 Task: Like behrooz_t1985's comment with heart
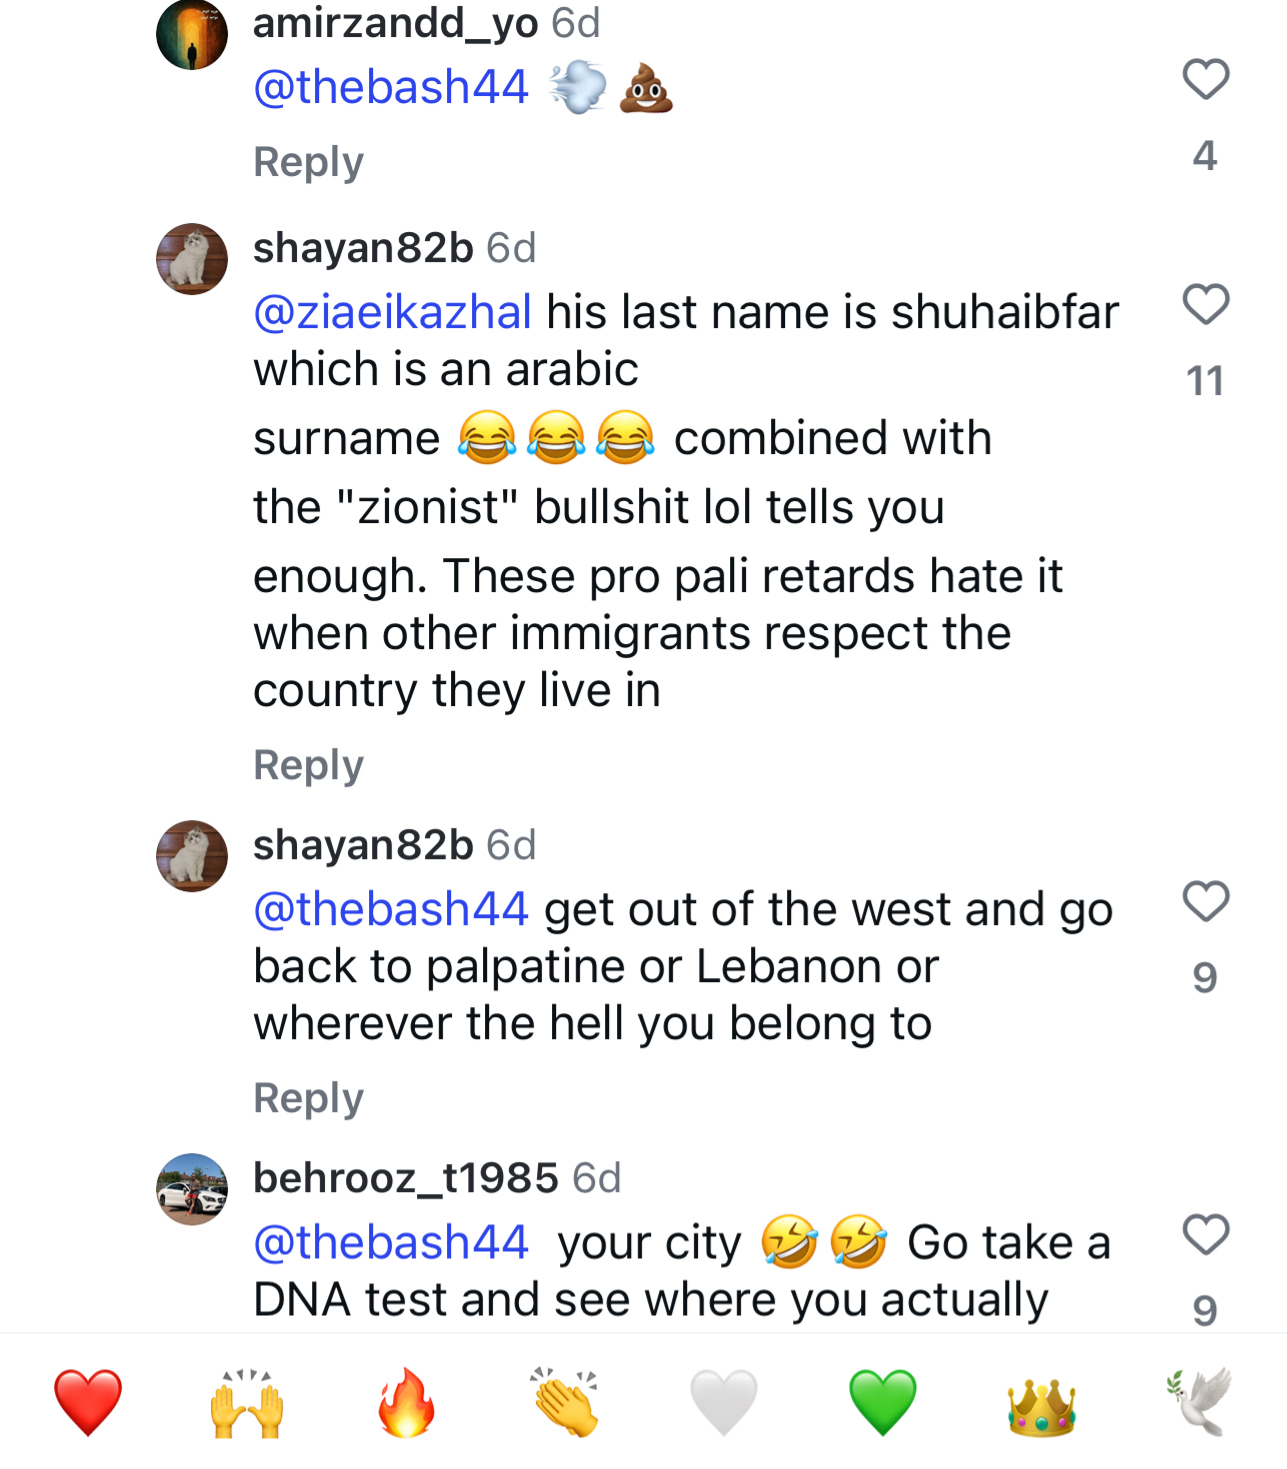point(1205,1234)
